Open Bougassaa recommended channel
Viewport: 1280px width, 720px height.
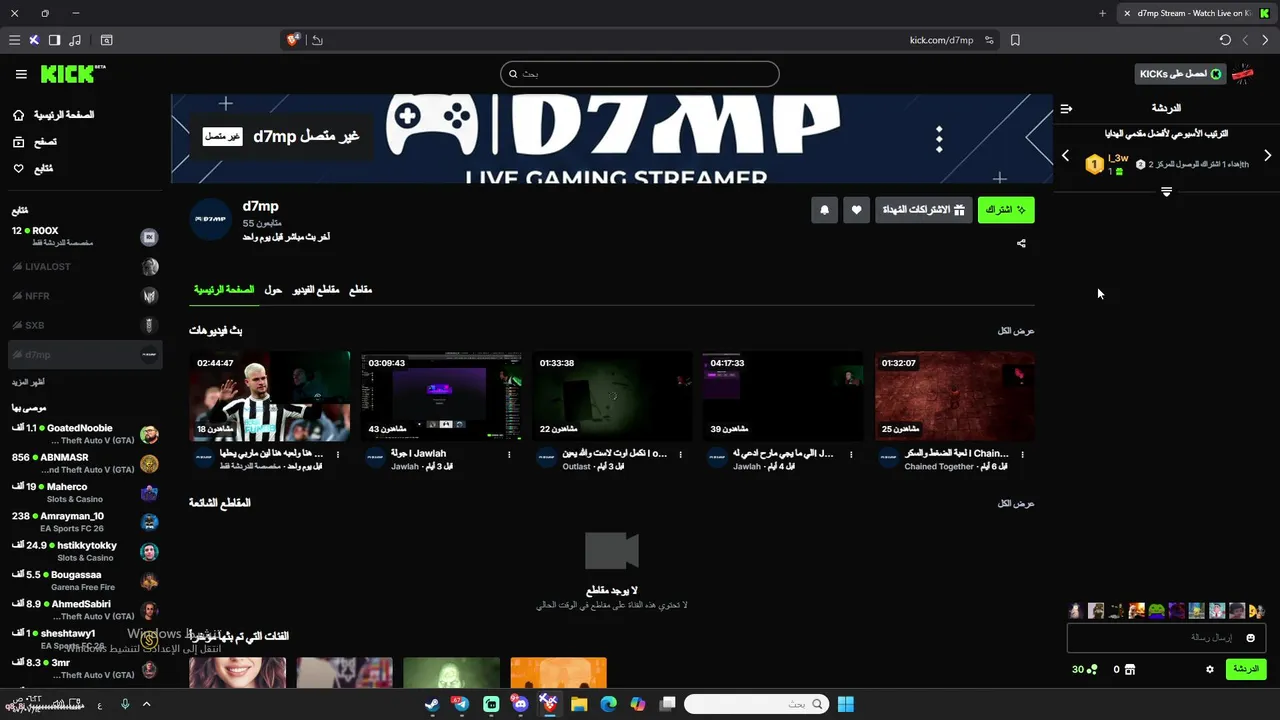[x=84, y=581]
